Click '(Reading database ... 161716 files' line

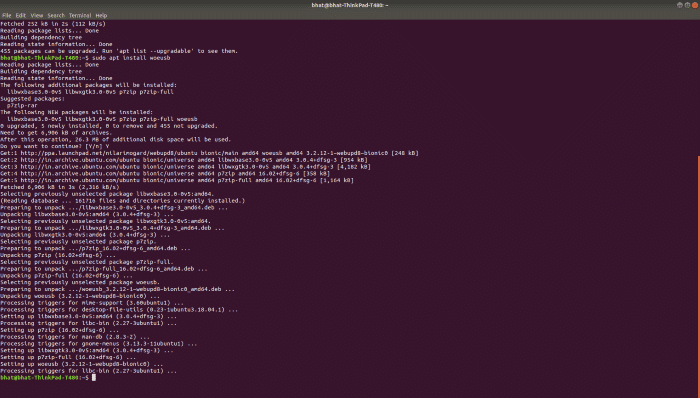click(123, 201)
